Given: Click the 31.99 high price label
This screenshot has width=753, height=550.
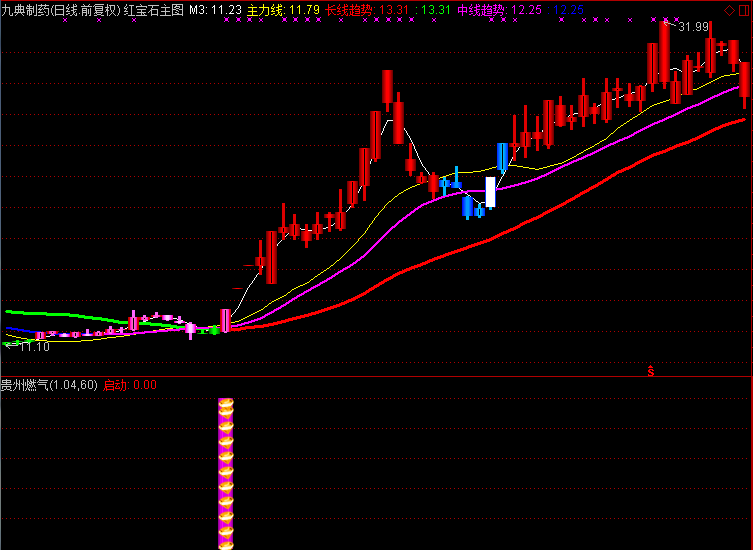Looking at the screenshot, I should (x=693, y=27).
